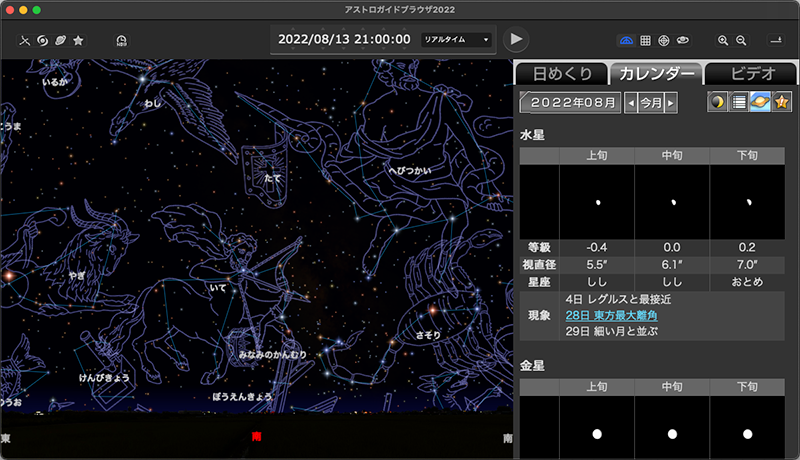Click the 0.2 magnitude value

tap(747, 248)
